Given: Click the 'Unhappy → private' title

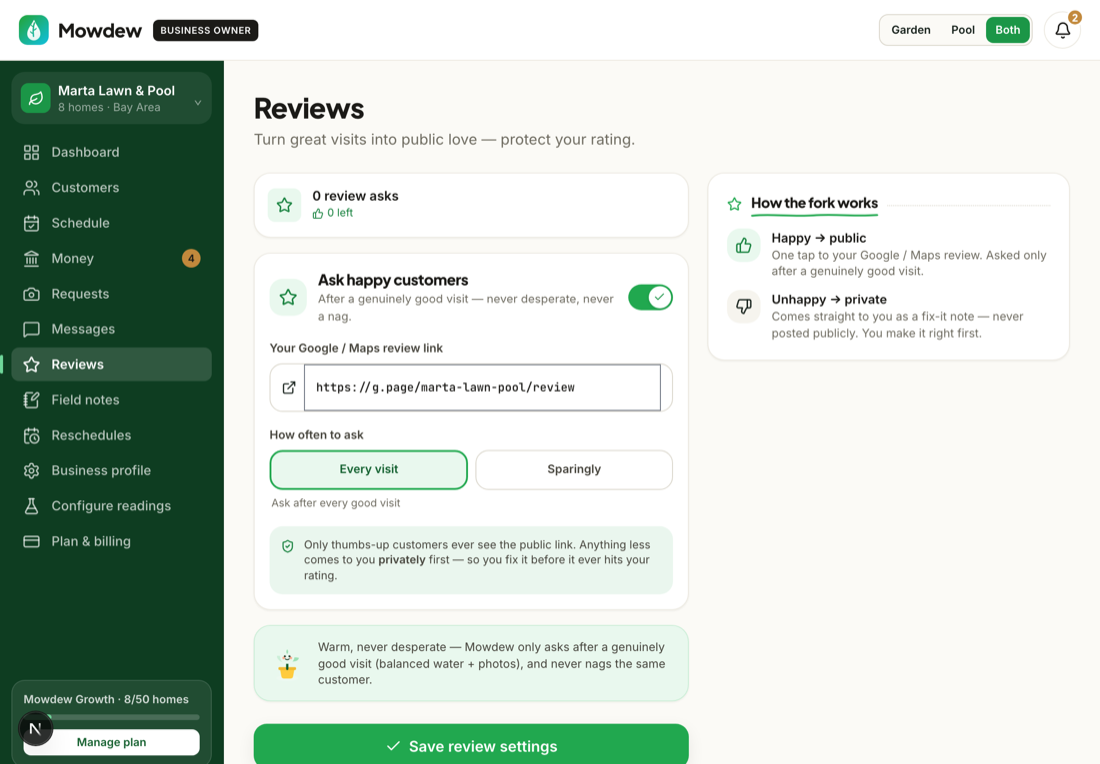Looking at the screenshot, I should [x=829, y=300].
